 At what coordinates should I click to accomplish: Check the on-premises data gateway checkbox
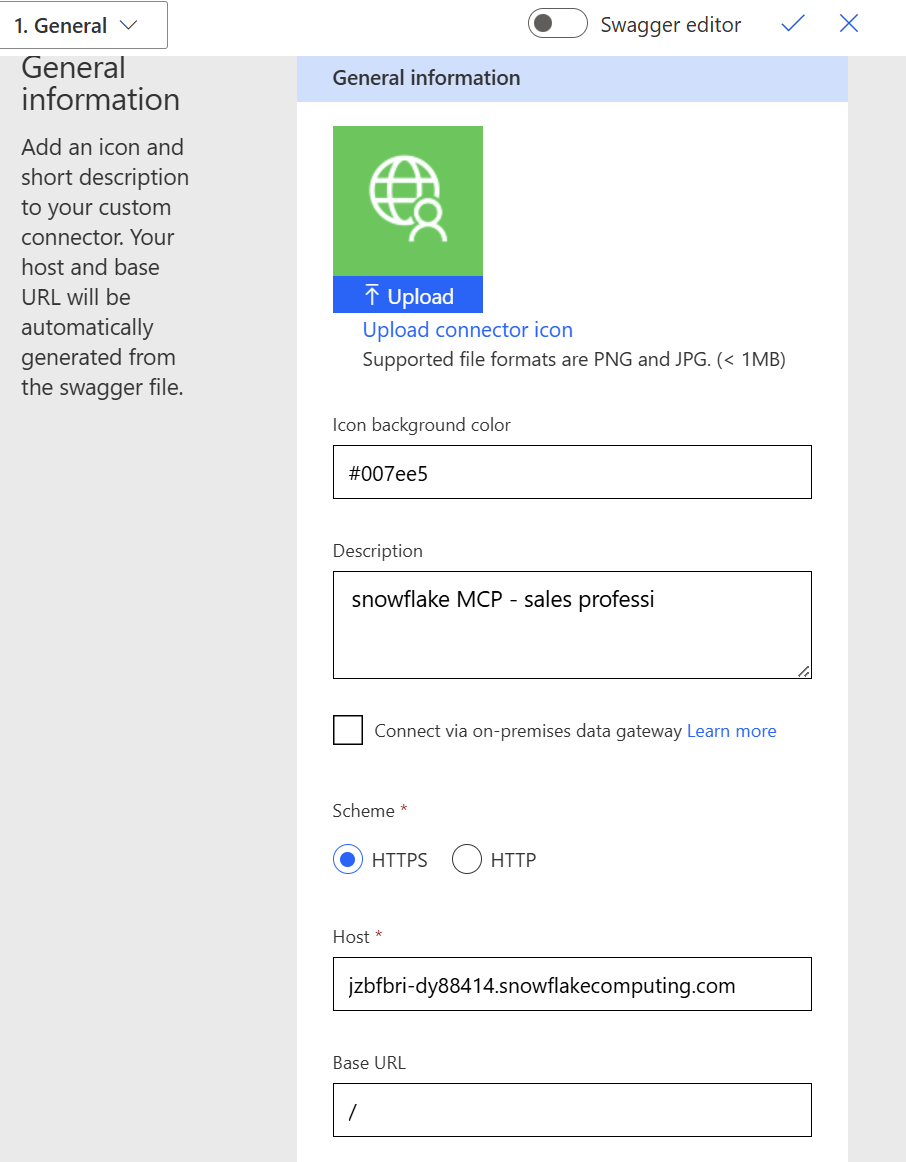point(347,730)
